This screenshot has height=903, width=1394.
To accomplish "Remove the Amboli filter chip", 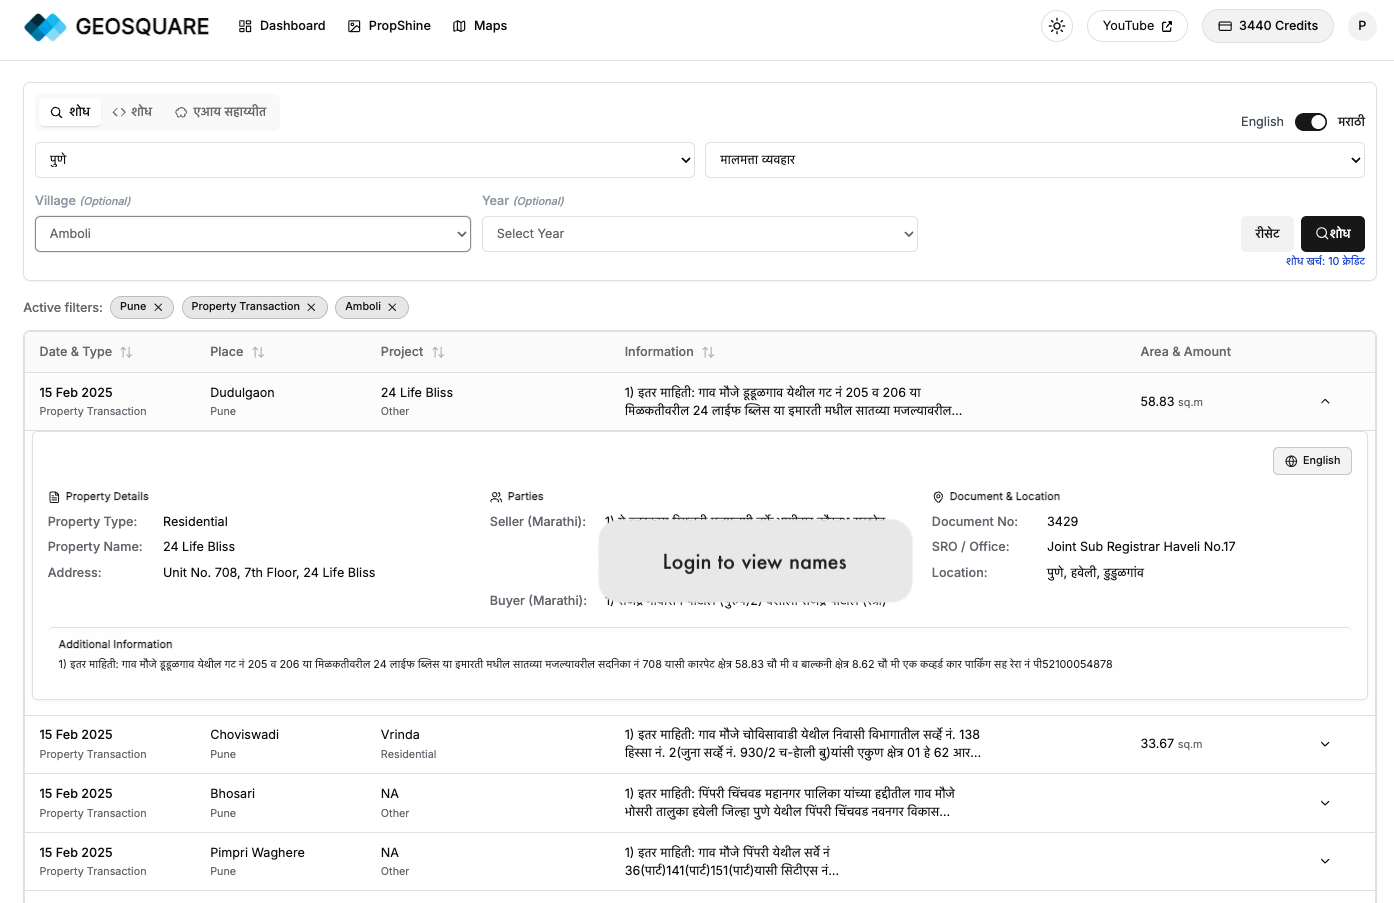I will tap(392, 307).
